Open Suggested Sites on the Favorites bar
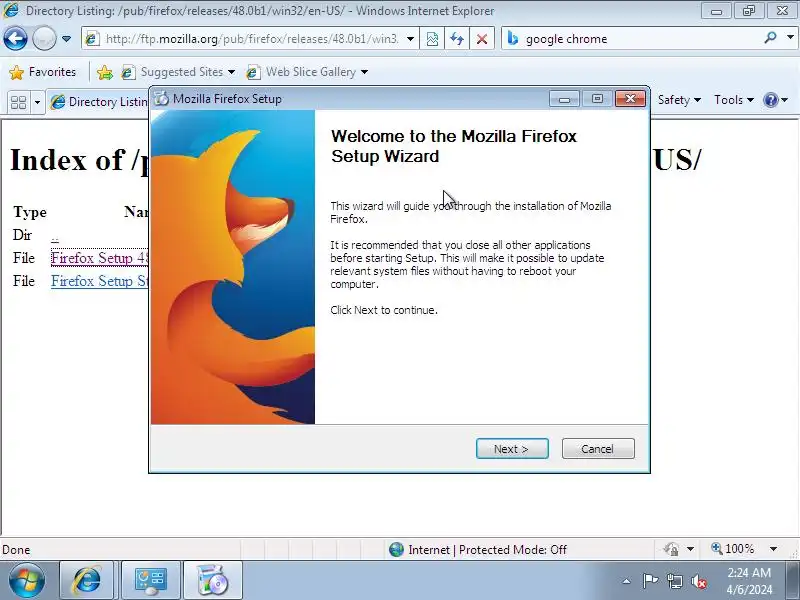The image size is (800, 600). click(x=178, y=72)
